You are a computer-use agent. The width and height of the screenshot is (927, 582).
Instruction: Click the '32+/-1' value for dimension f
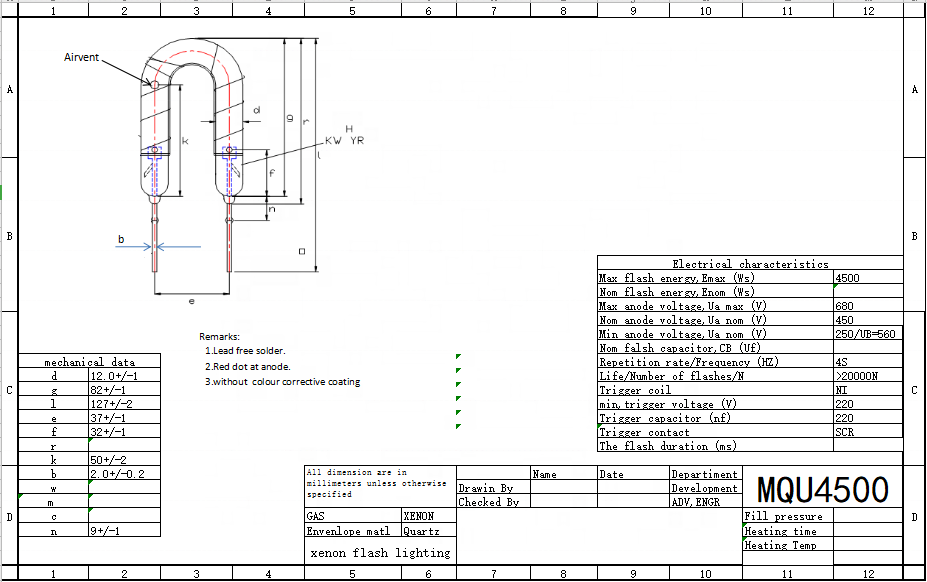click(x=125, y=431)
